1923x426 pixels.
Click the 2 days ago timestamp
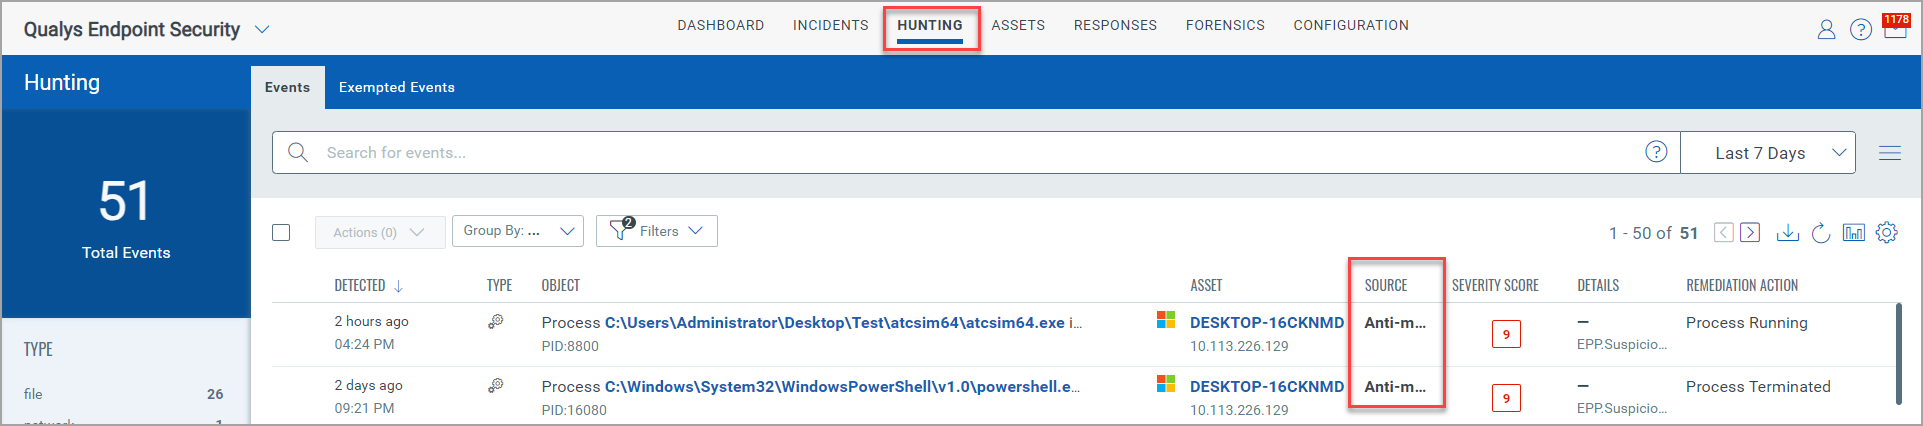[368, 385]
